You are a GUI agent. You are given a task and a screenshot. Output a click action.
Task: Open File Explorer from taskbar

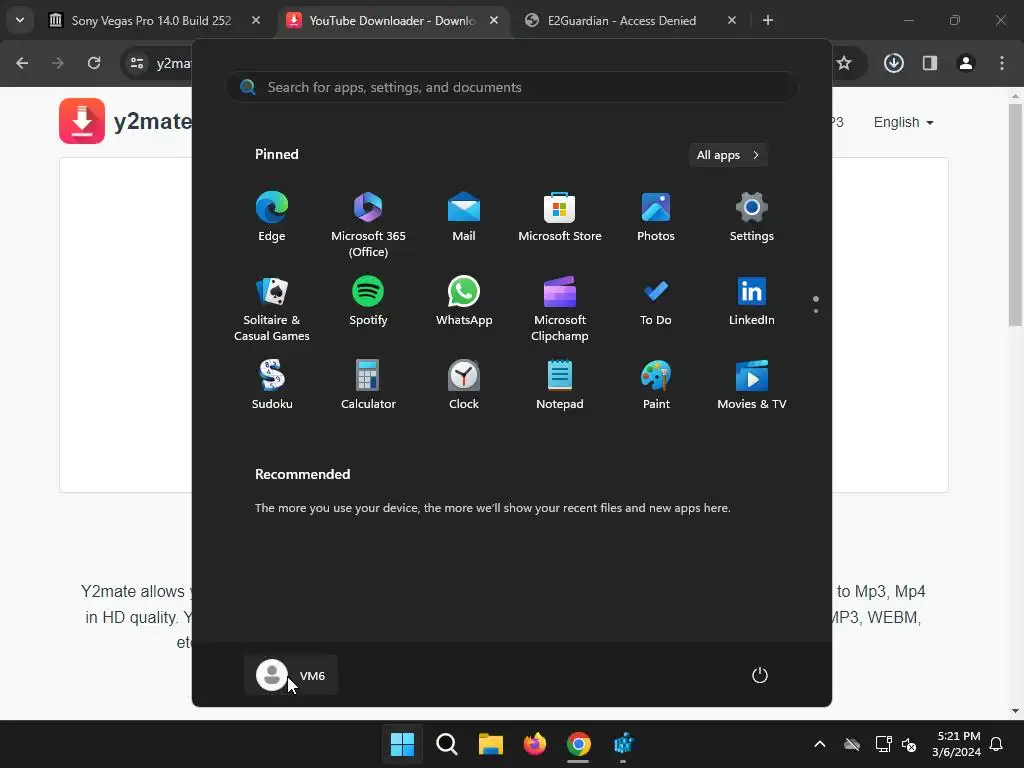coord(490,744)
